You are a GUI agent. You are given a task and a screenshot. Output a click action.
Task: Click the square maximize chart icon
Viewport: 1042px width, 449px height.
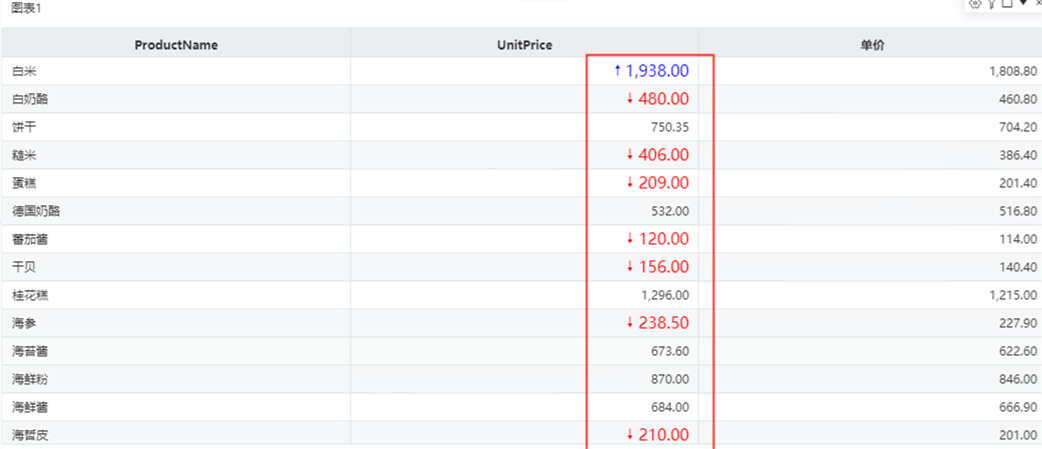pyautogui.click(x=1007, y=3)
